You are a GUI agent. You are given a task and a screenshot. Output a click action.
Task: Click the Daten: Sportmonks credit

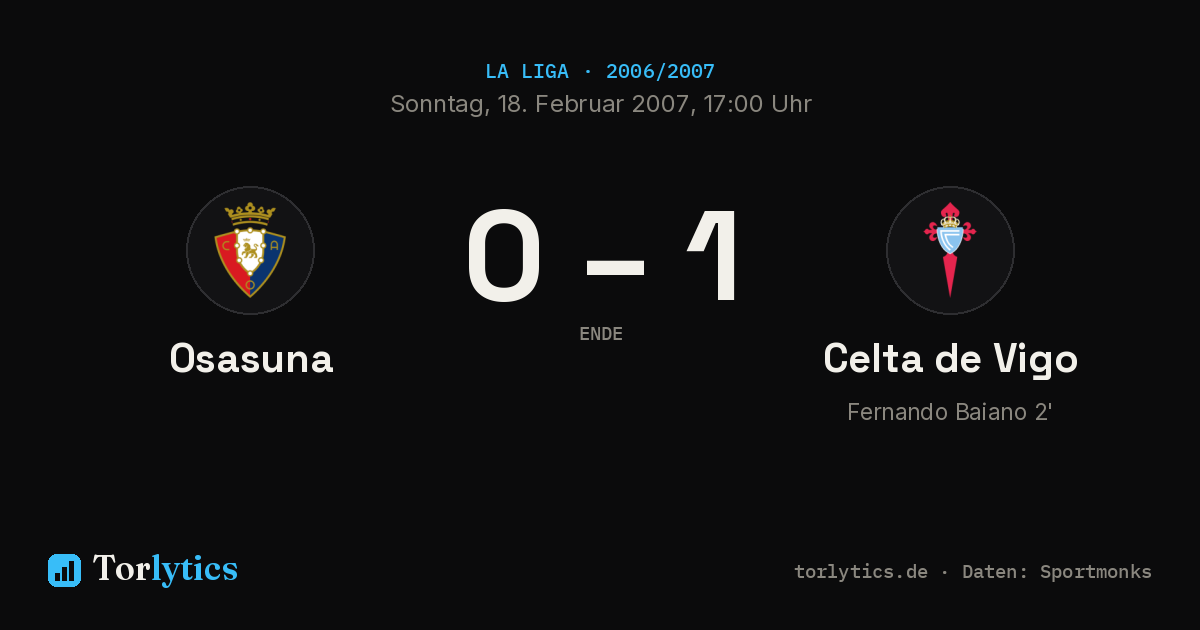coord(1057,572)
